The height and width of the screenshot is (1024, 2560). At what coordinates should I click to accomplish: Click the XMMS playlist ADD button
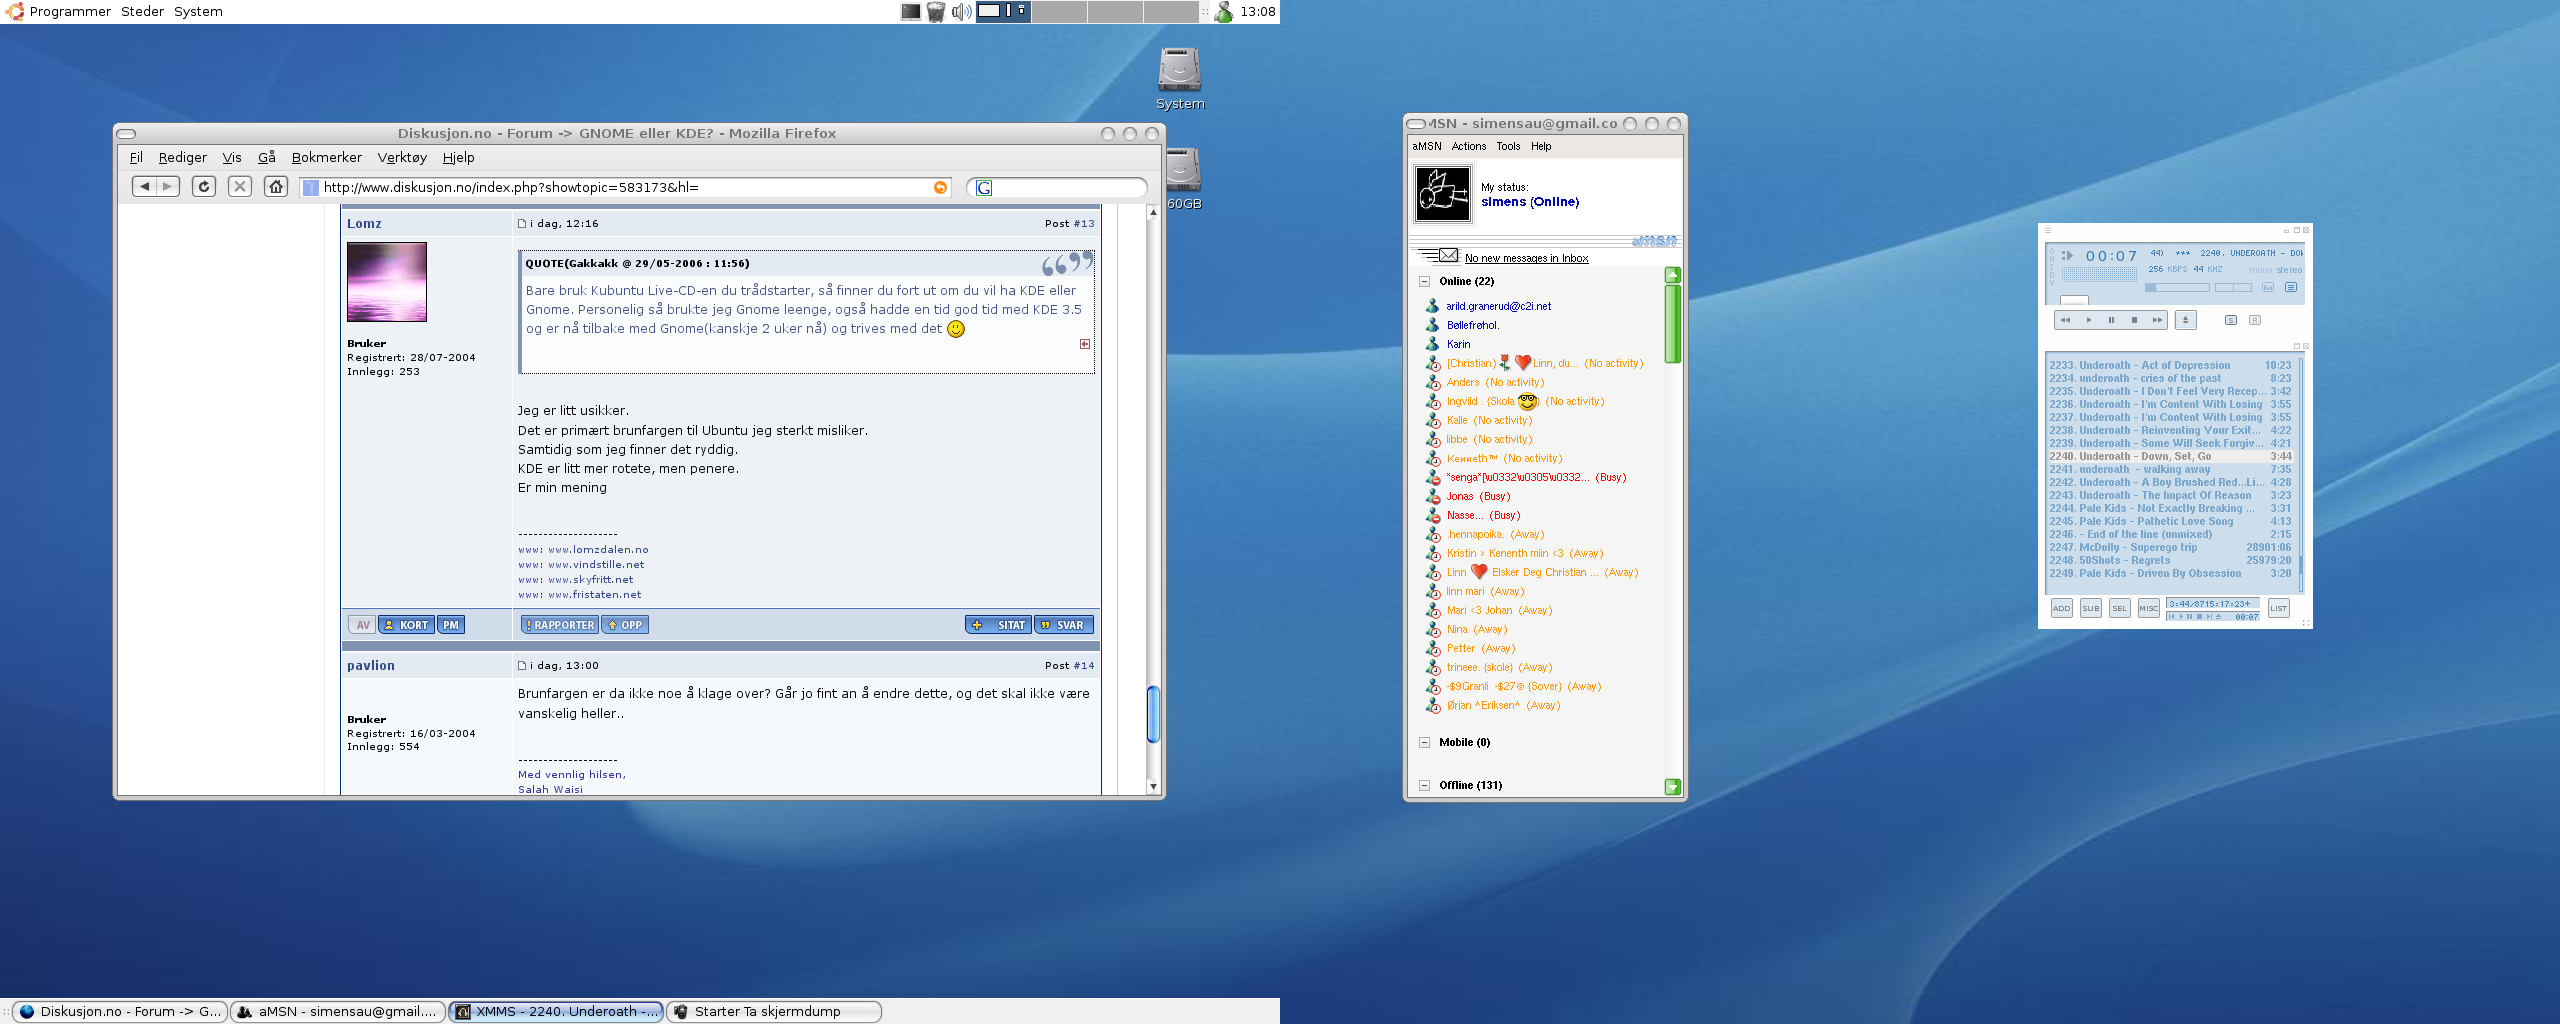pos(2062,608)
